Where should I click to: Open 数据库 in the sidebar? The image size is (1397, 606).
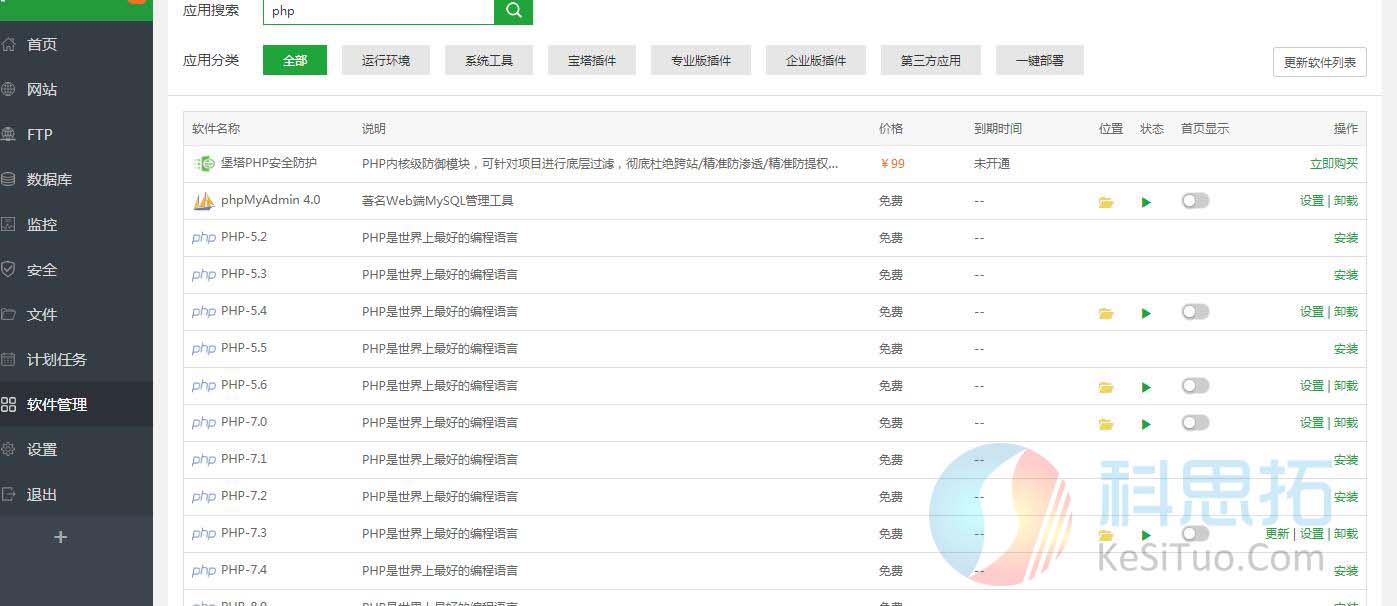[48, 180]
